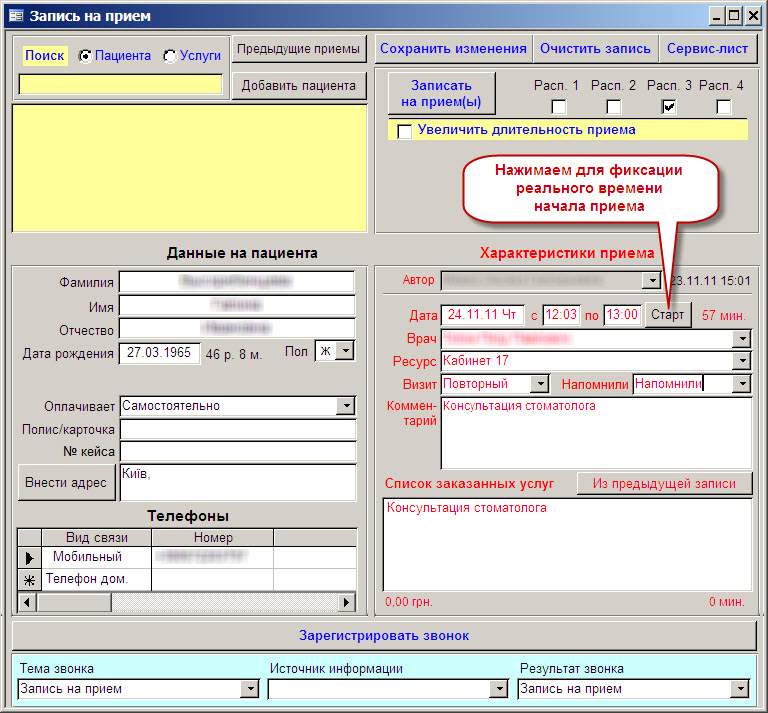Click Внести адрес button

pos(66,482)
